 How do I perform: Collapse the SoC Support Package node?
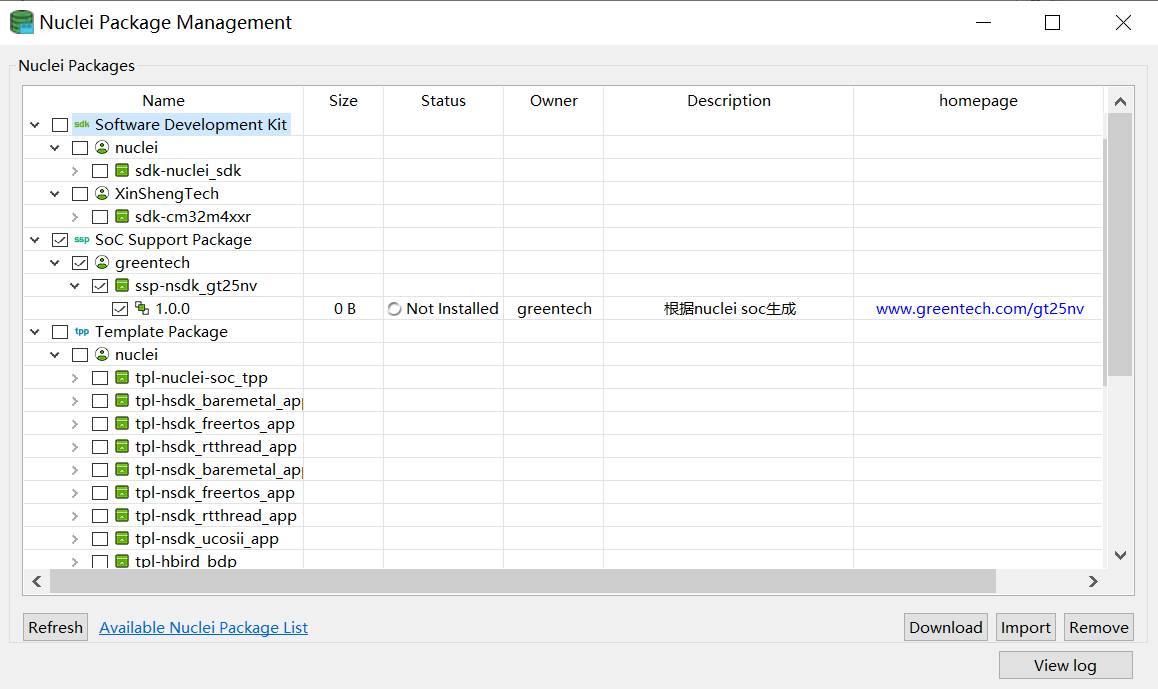pos(35,240)
